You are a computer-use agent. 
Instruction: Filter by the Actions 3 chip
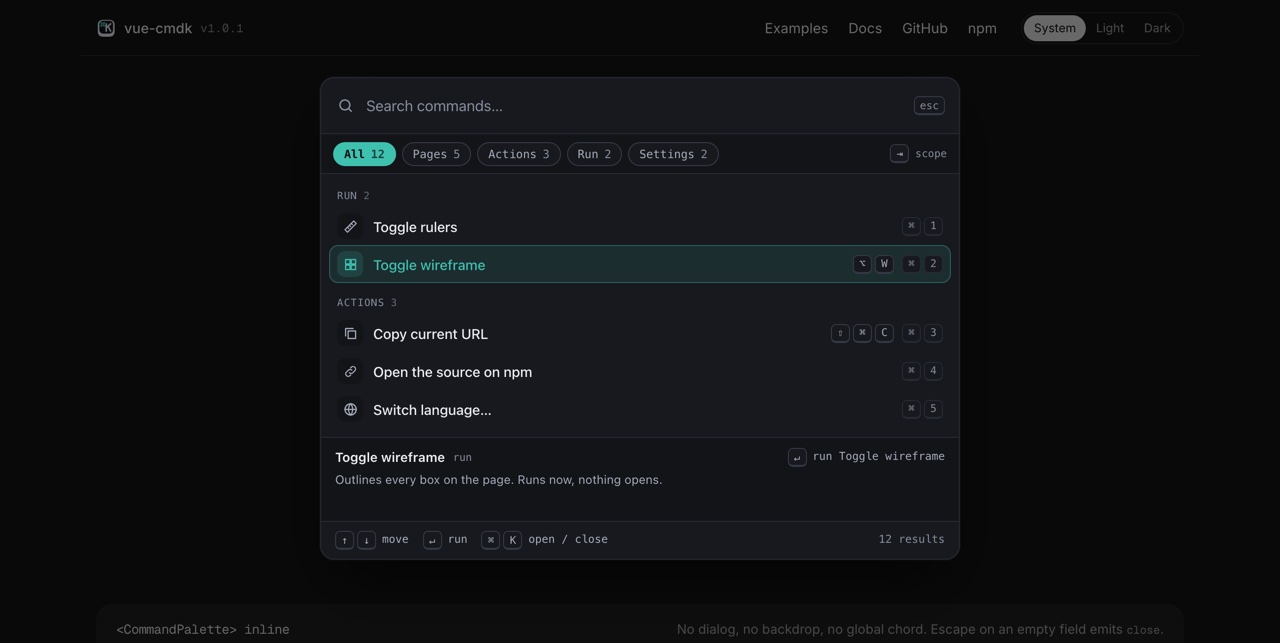[x=518, y=154]
